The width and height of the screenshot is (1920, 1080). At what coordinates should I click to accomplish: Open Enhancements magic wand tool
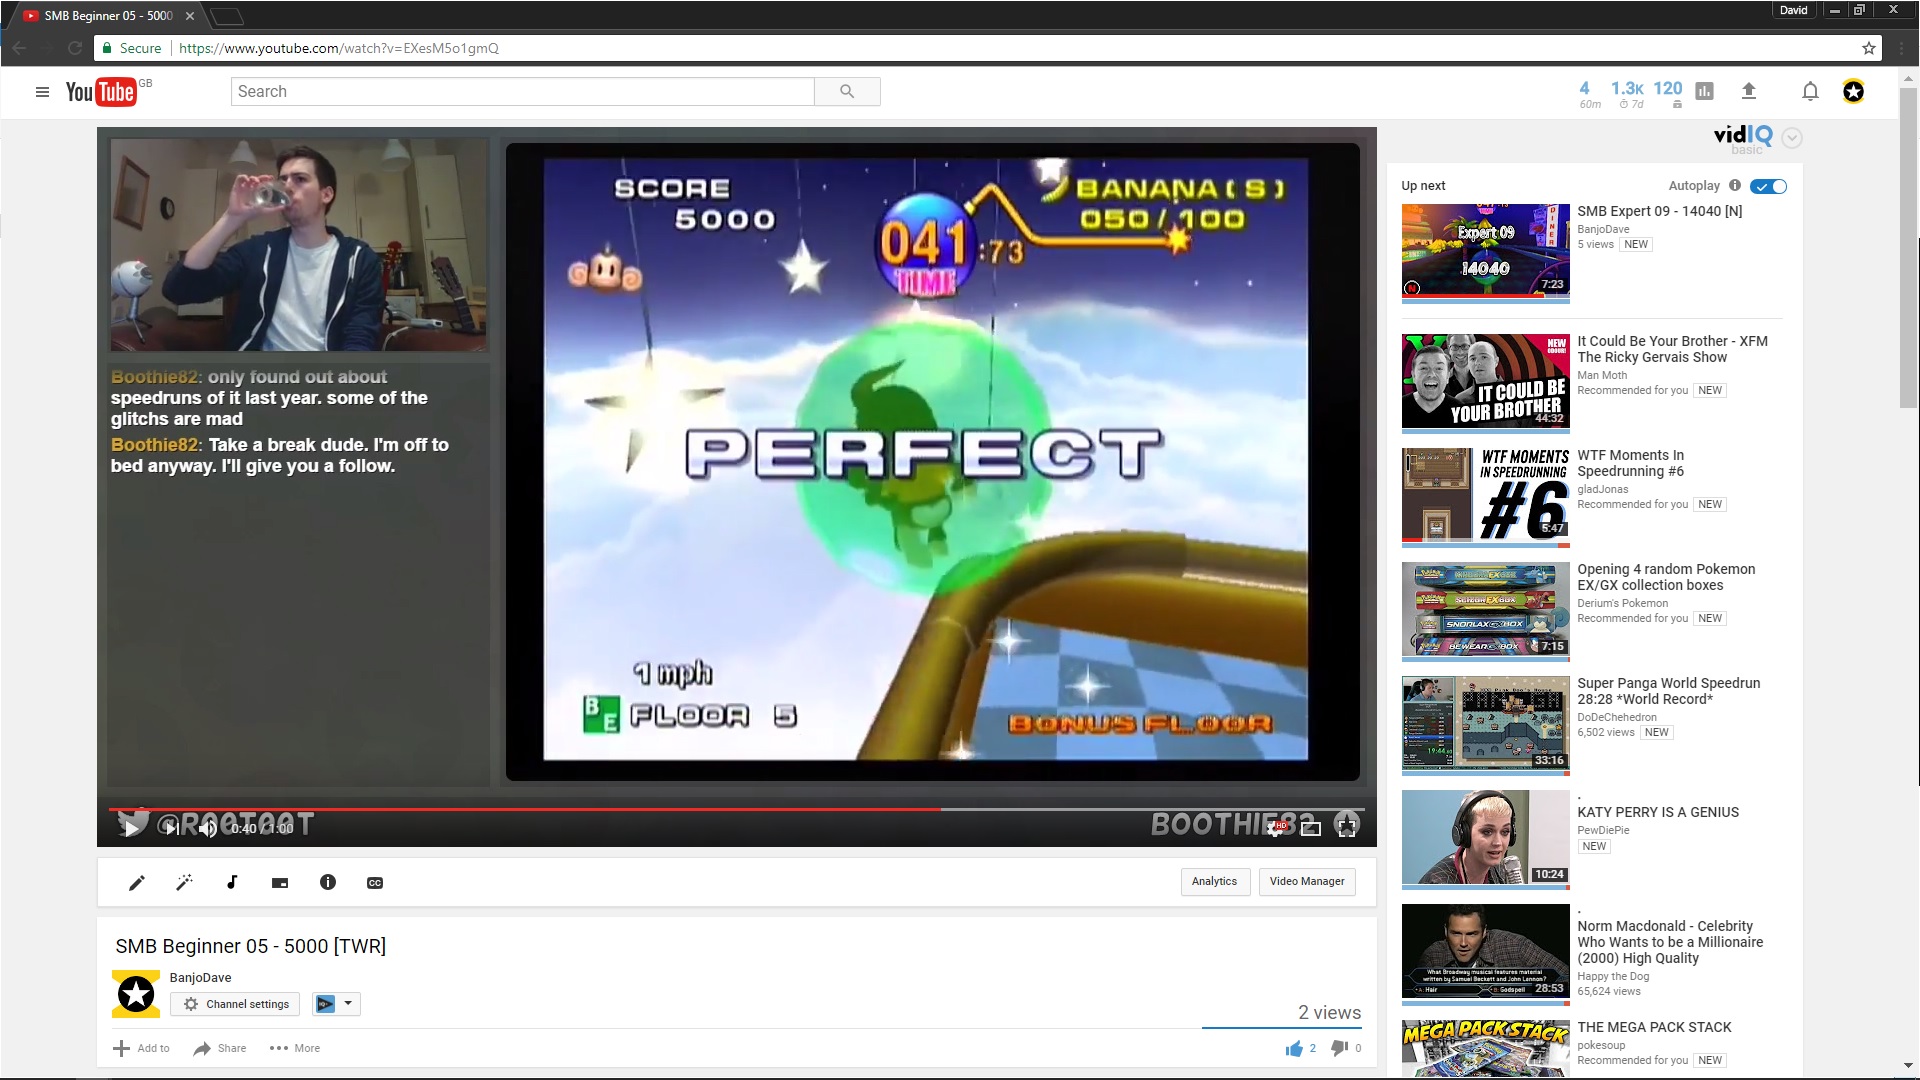tap(184, 882)
